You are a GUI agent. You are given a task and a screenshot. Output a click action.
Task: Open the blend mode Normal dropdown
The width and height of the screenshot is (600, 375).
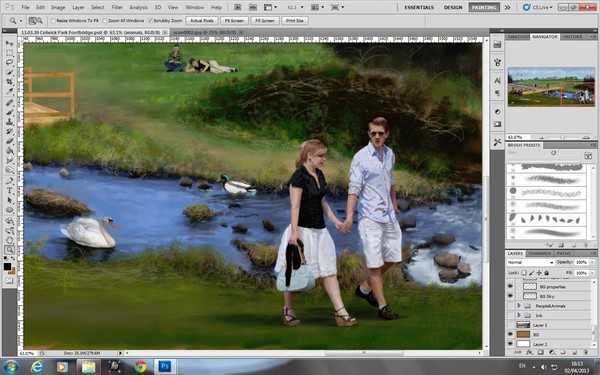pos(530,262)
